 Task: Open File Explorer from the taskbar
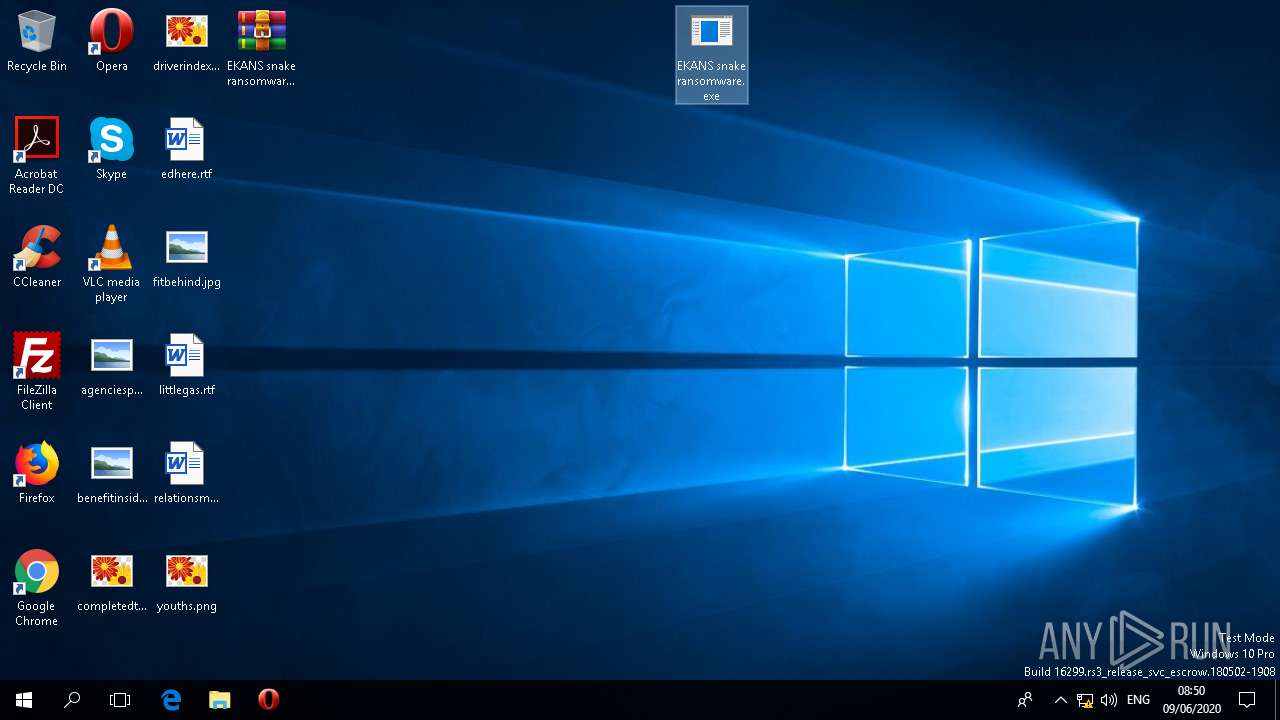tap(219, 700)
